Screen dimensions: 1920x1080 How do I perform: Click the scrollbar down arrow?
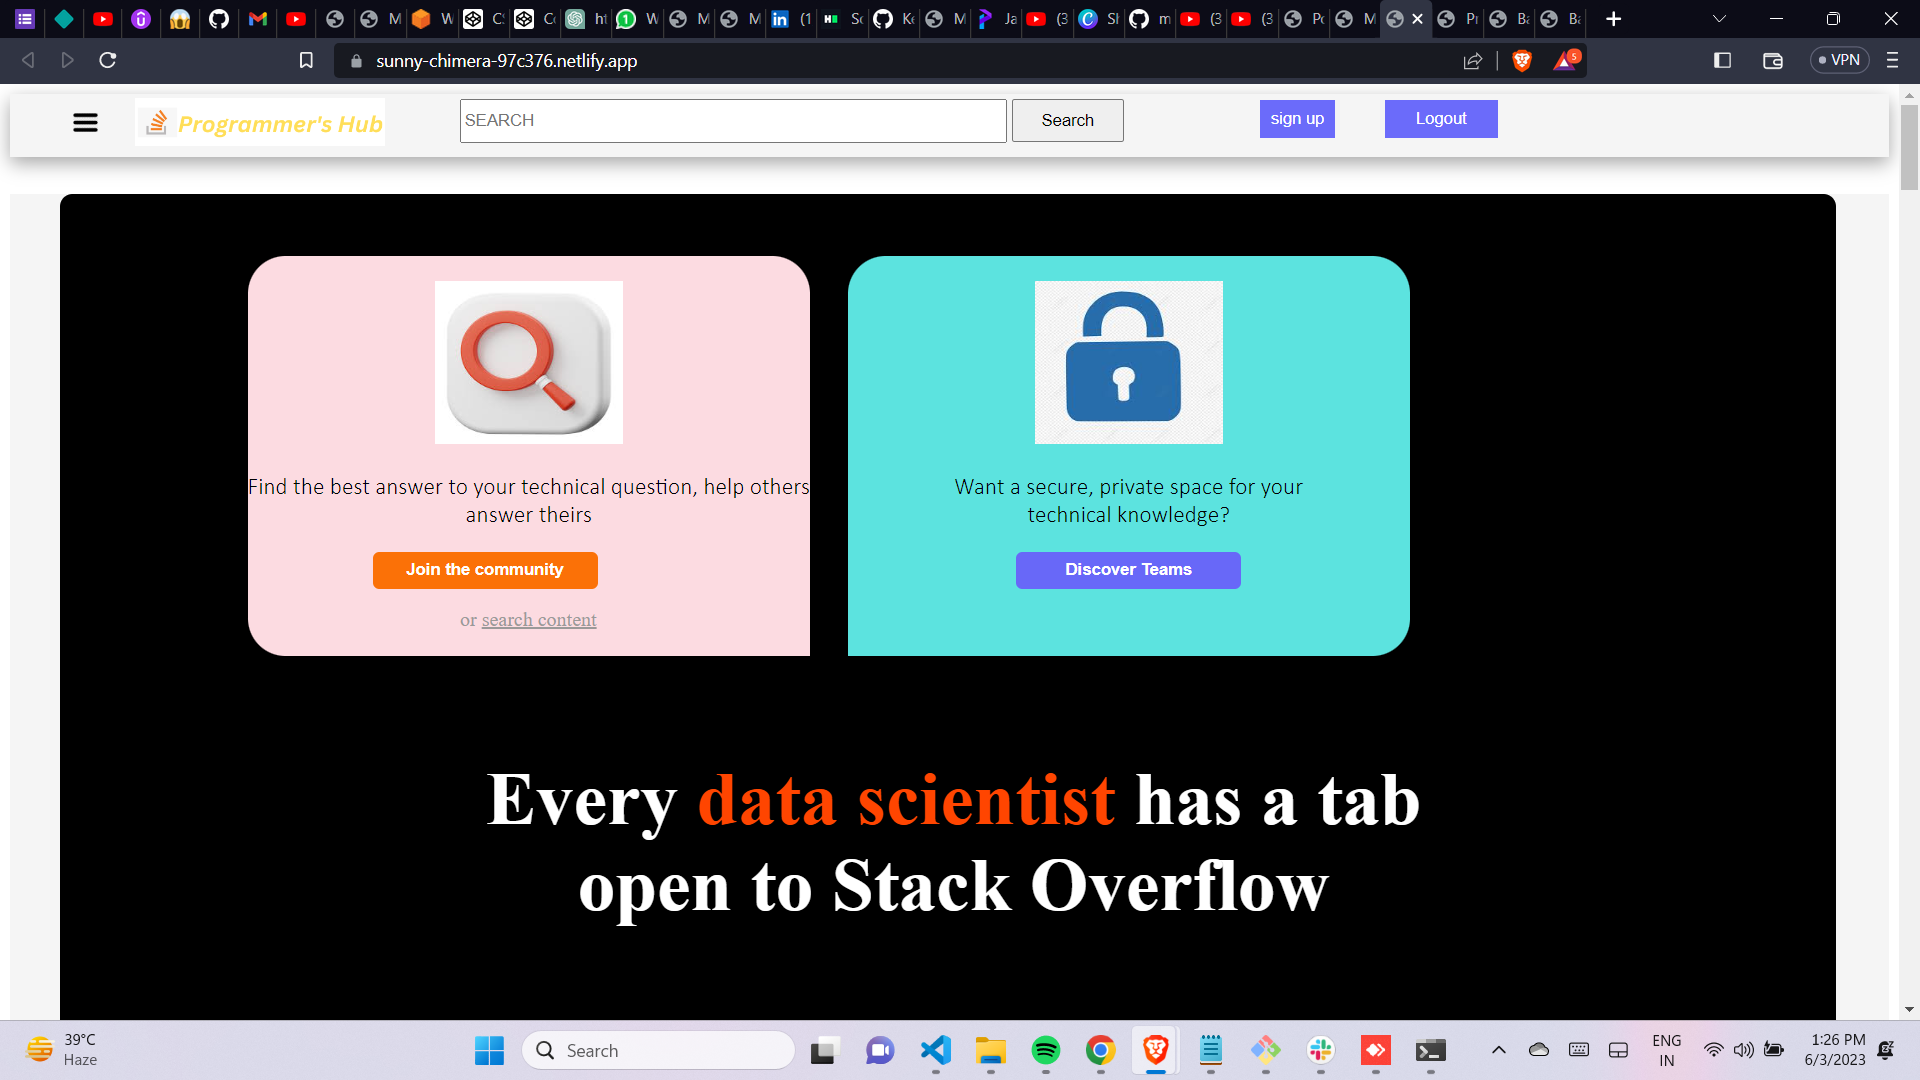pos(1909,1010)
